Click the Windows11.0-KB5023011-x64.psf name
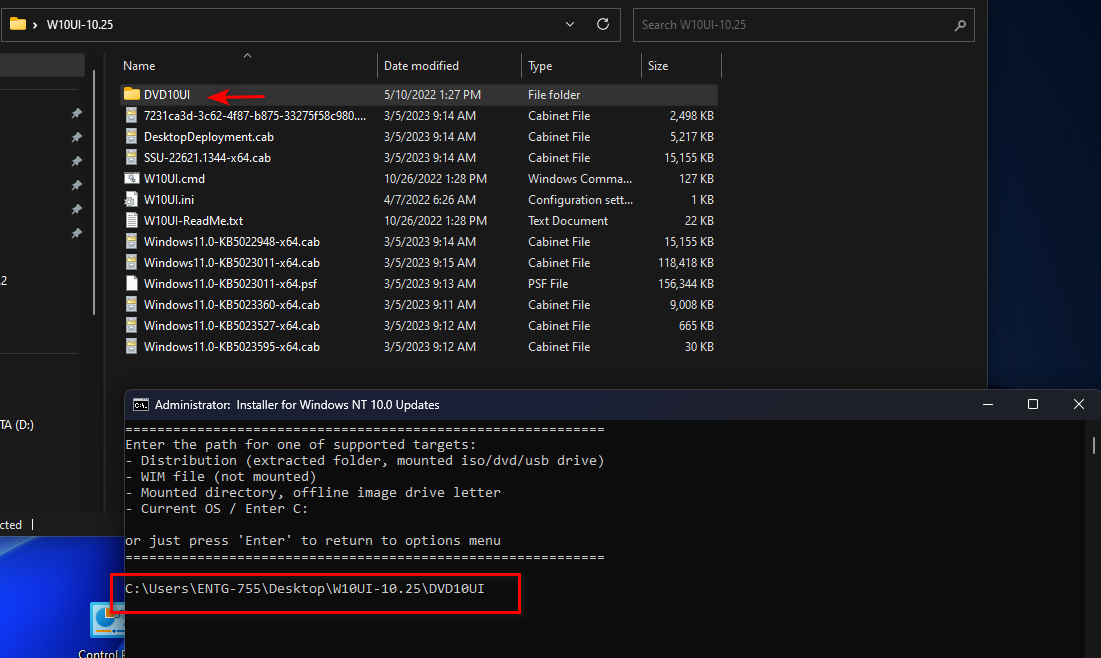The height and width of the screenshot is (658, 1101). (x=230, y=284)
